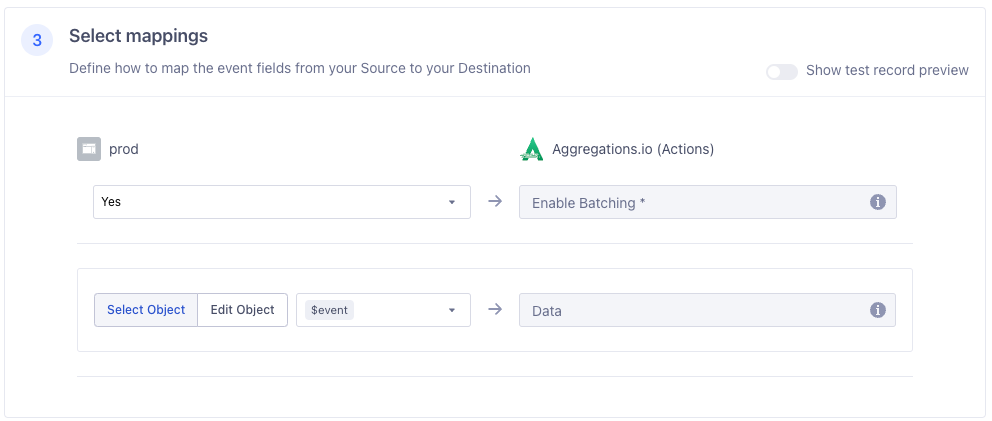Click the Select mappings heading
The image size is (992, 421).
(138, 36)
